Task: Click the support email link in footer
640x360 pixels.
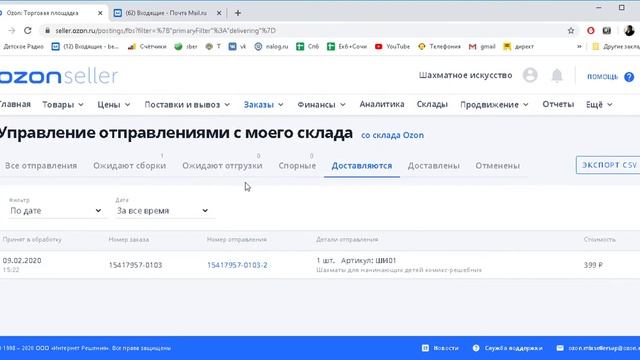Action: pos(598,348)
